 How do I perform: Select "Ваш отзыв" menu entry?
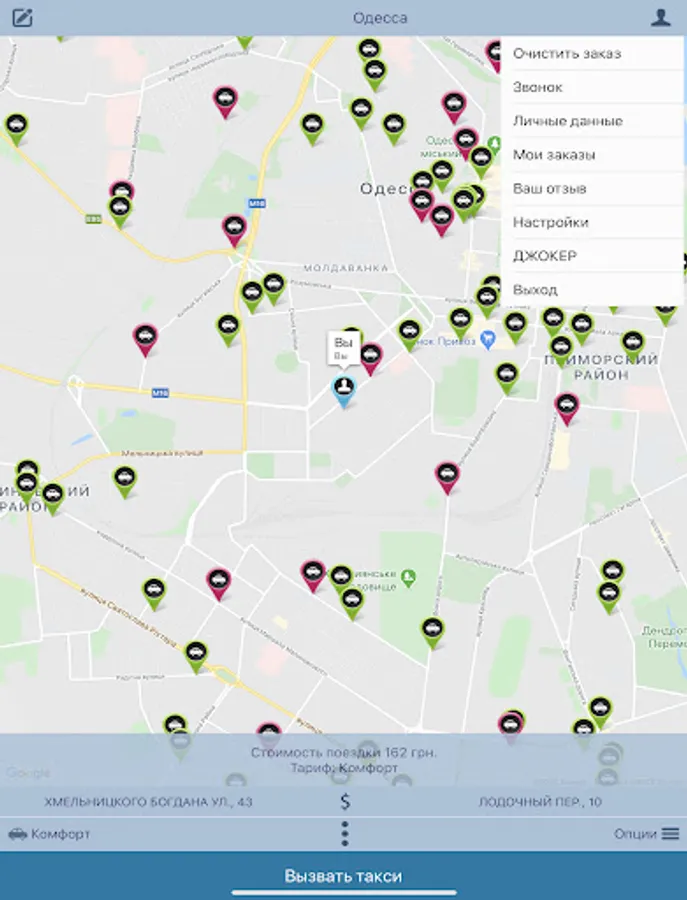coord(593,189)
